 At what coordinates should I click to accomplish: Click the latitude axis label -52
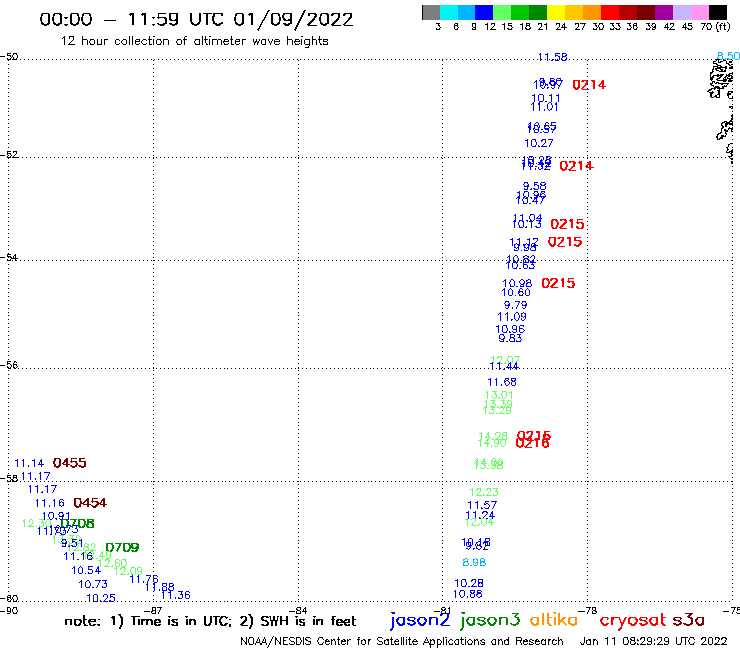[9, 155]
